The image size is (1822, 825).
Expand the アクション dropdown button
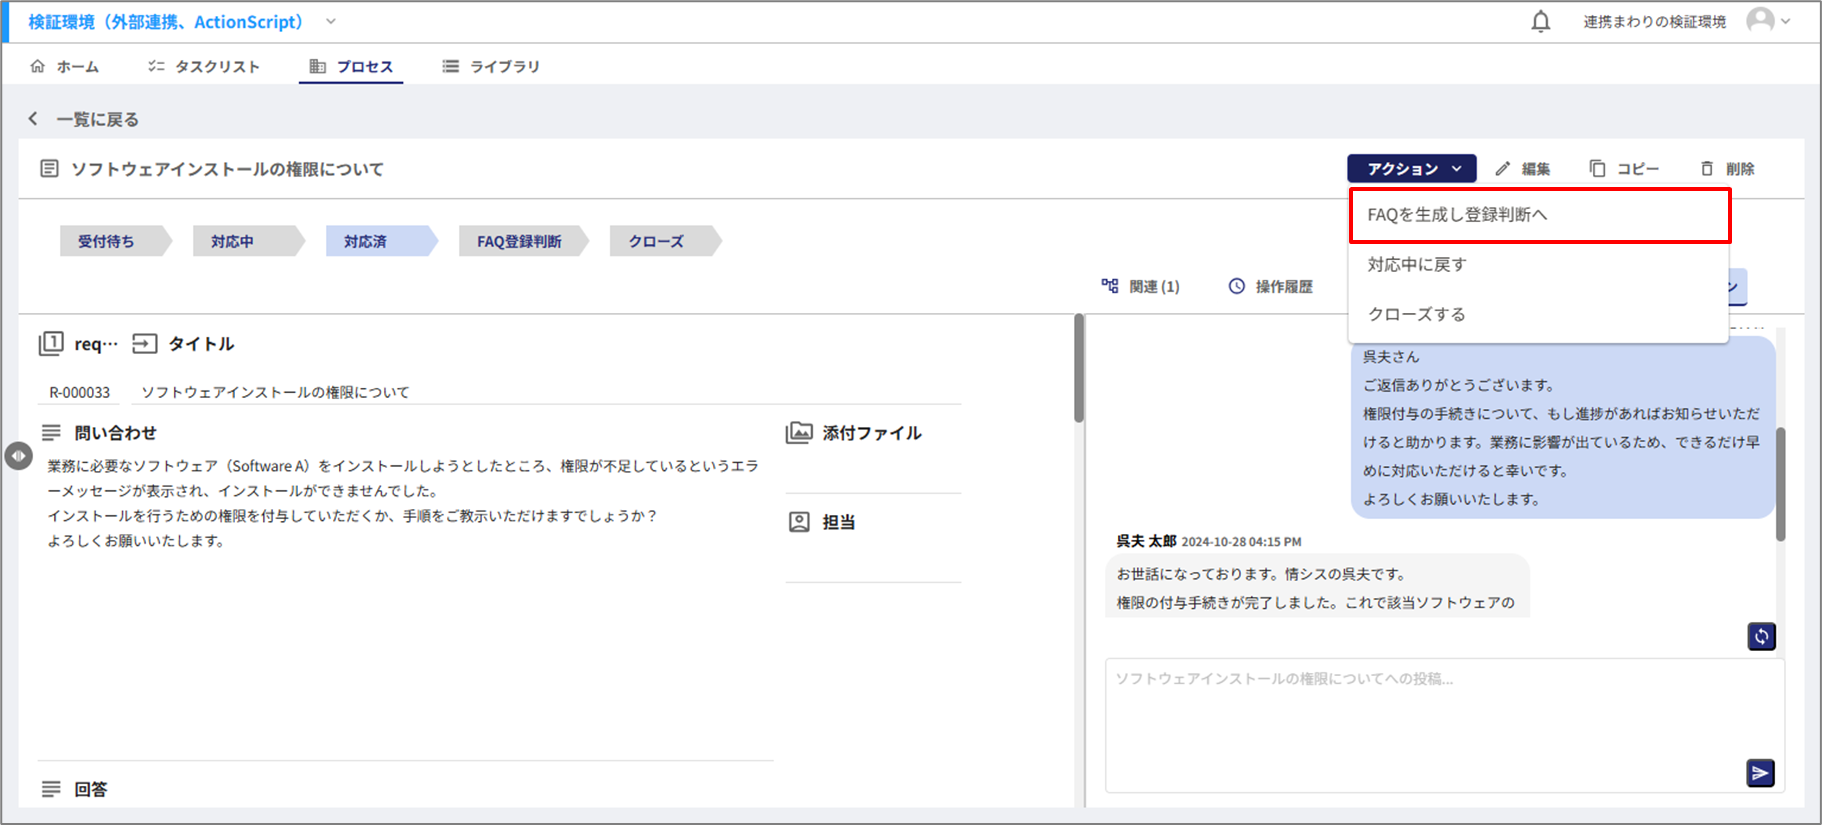1411,169
